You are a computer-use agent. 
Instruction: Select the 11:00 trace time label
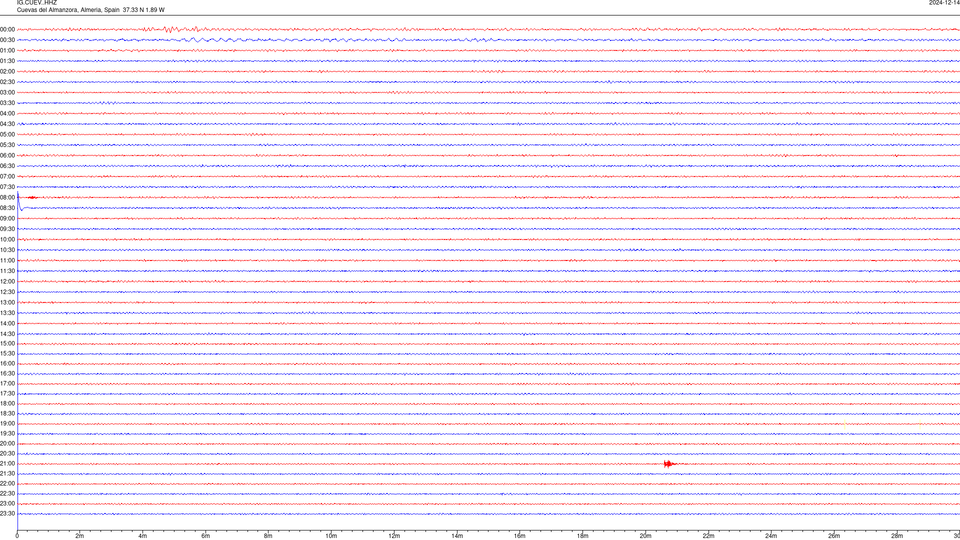[x=7, y=261]
